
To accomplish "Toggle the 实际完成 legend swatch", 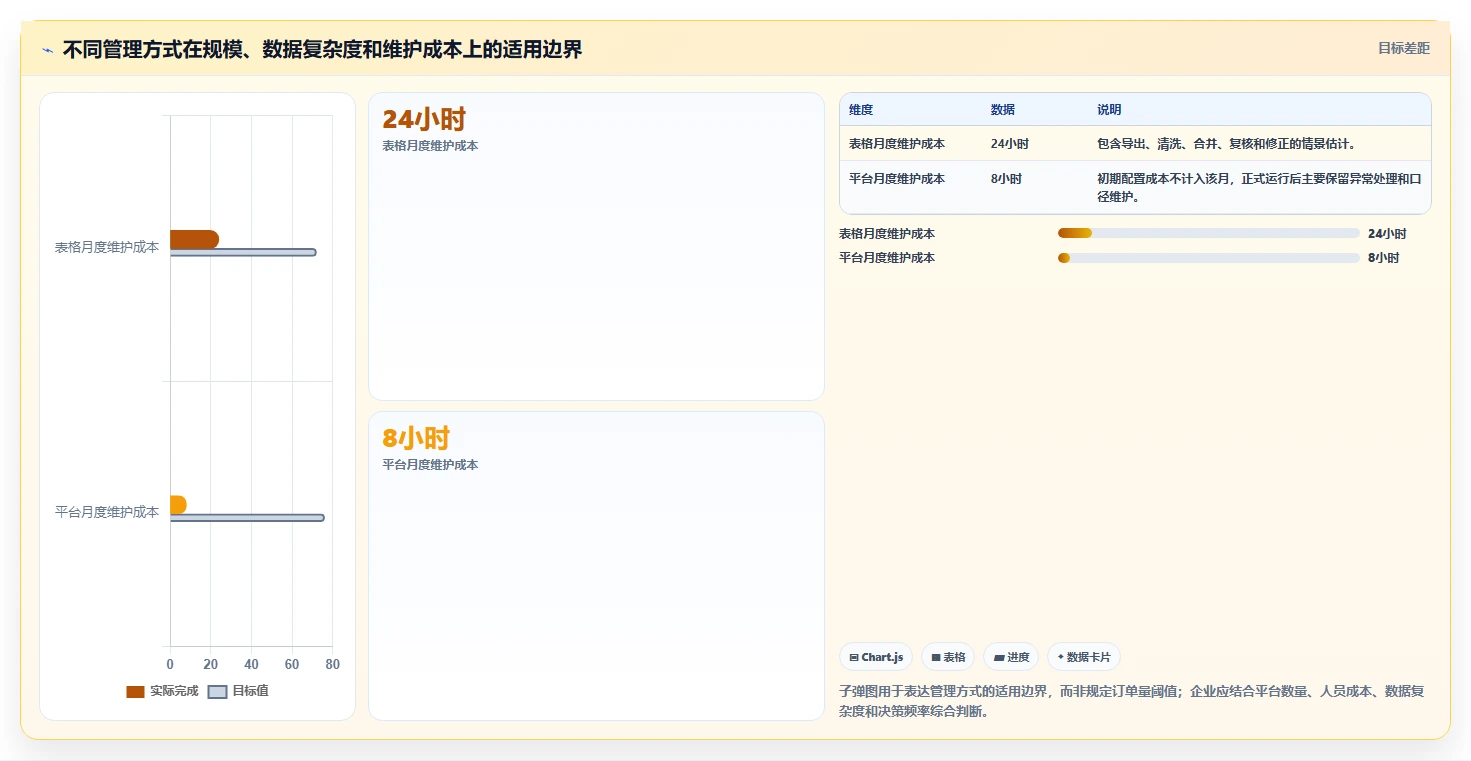I will coord(136,692).
